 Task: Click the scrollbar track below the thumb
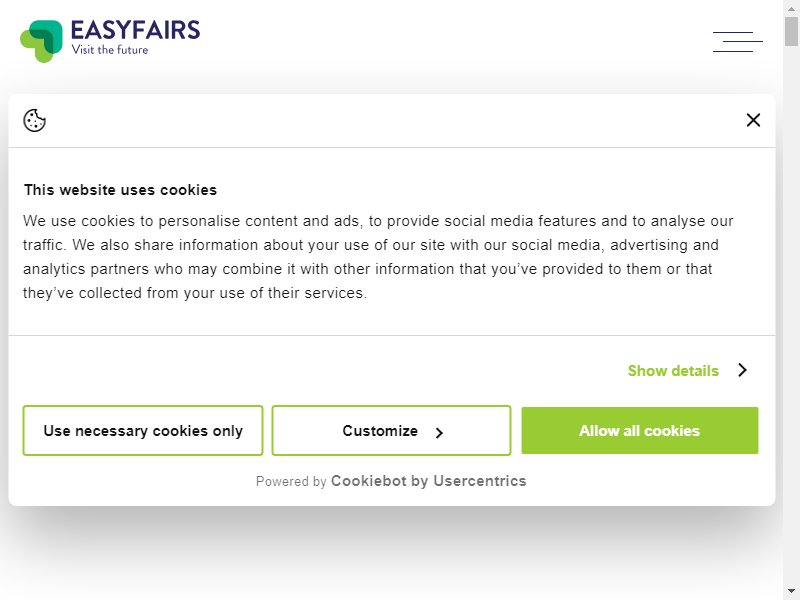791,316
